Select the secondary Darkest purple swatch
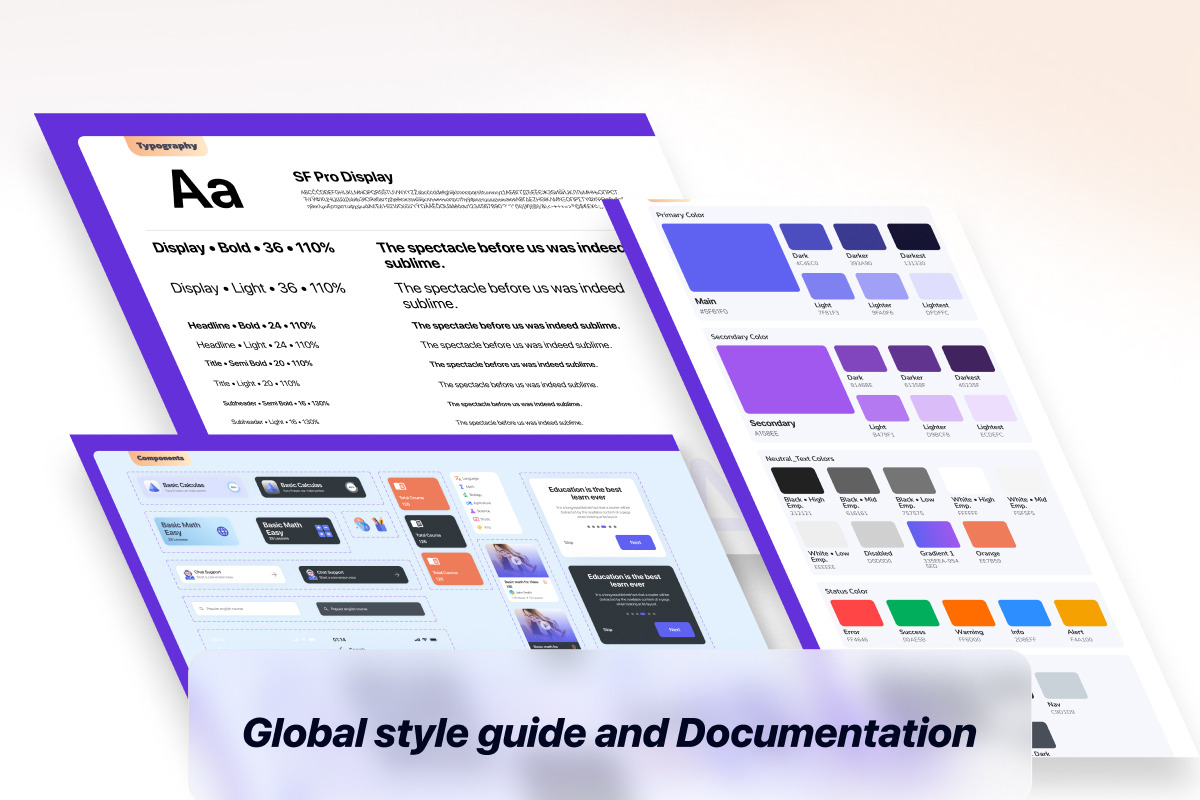 pos(968,359)
